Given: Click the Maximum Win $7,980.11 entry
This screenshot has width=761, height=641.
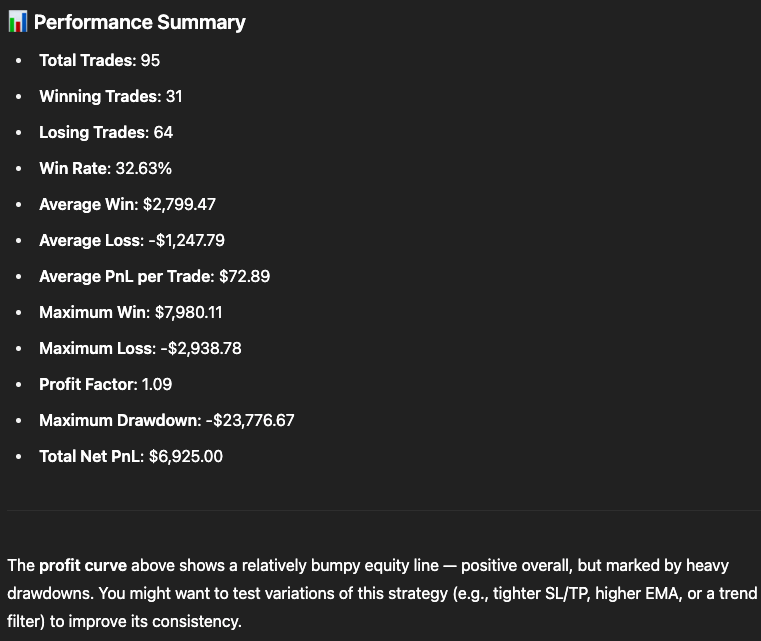Looking at the screenshot, I should click(x=131, y=312).
